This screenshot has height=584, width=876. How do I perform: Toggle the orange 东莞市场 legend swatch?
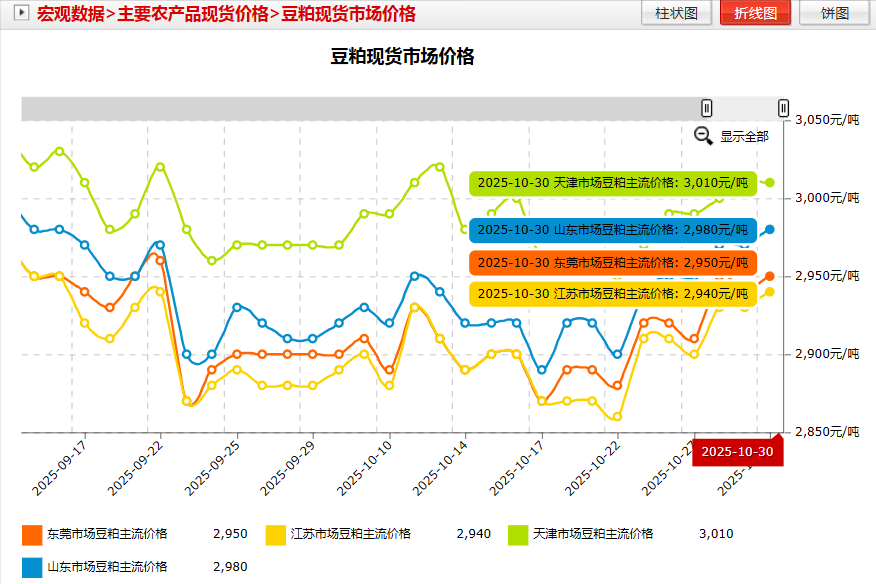(32, 535)
